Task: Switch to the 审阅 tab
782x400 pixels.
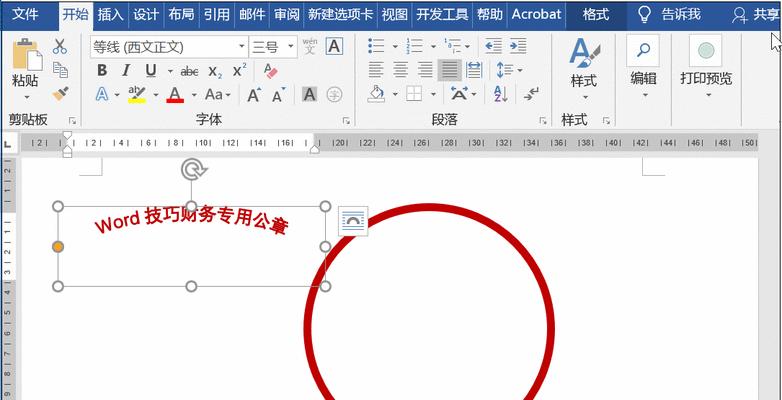Action: (x=286, y=14)
